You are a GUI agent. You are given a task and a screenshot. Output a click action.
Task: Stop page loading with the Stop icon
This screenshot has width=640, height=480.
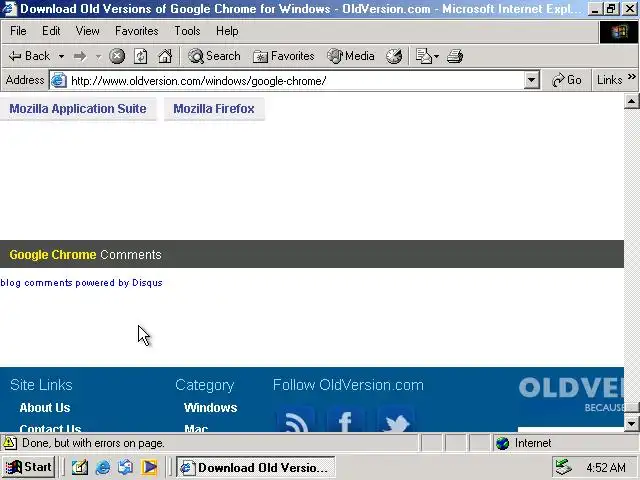[x=117, y=56]
